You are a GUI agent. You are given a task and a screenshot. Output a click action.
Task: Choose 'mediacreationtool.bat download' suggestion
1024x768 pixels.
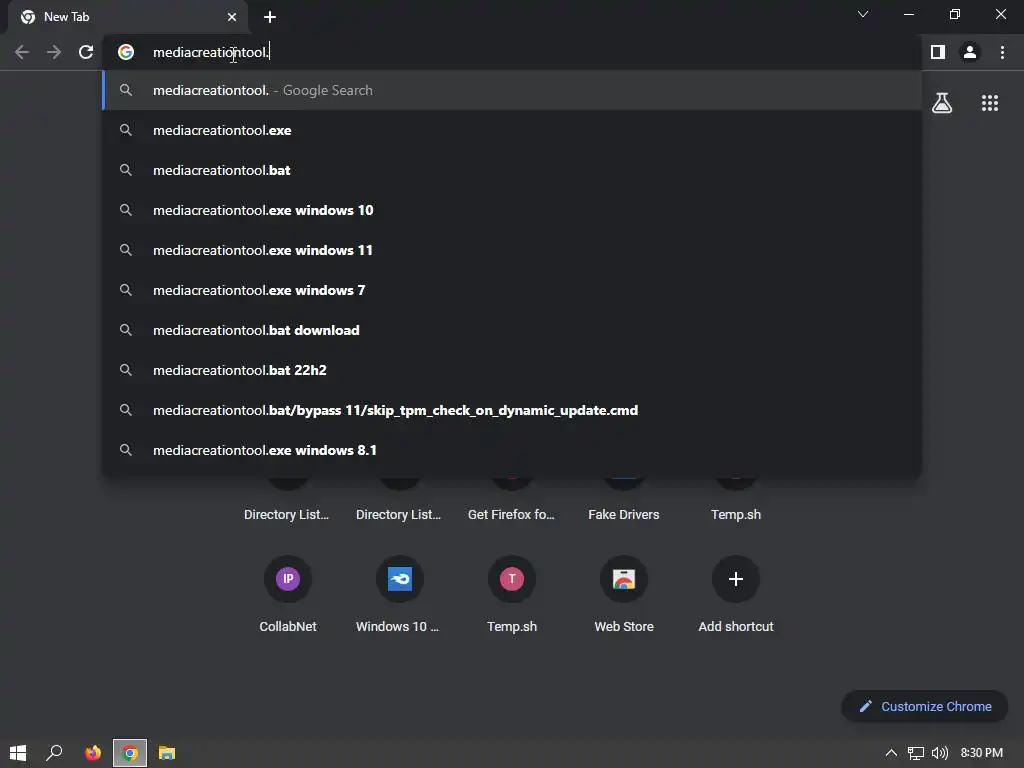512,330
